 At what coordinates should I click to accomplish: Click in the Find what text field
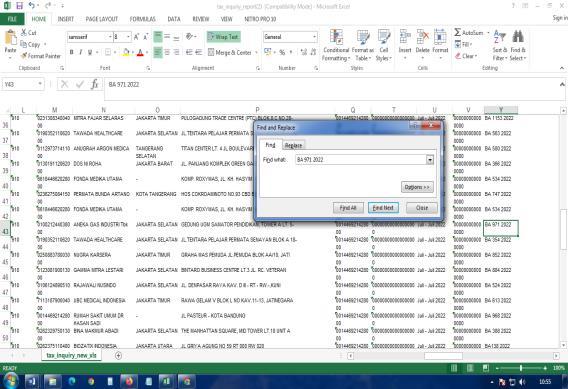[x=361, y=160]
